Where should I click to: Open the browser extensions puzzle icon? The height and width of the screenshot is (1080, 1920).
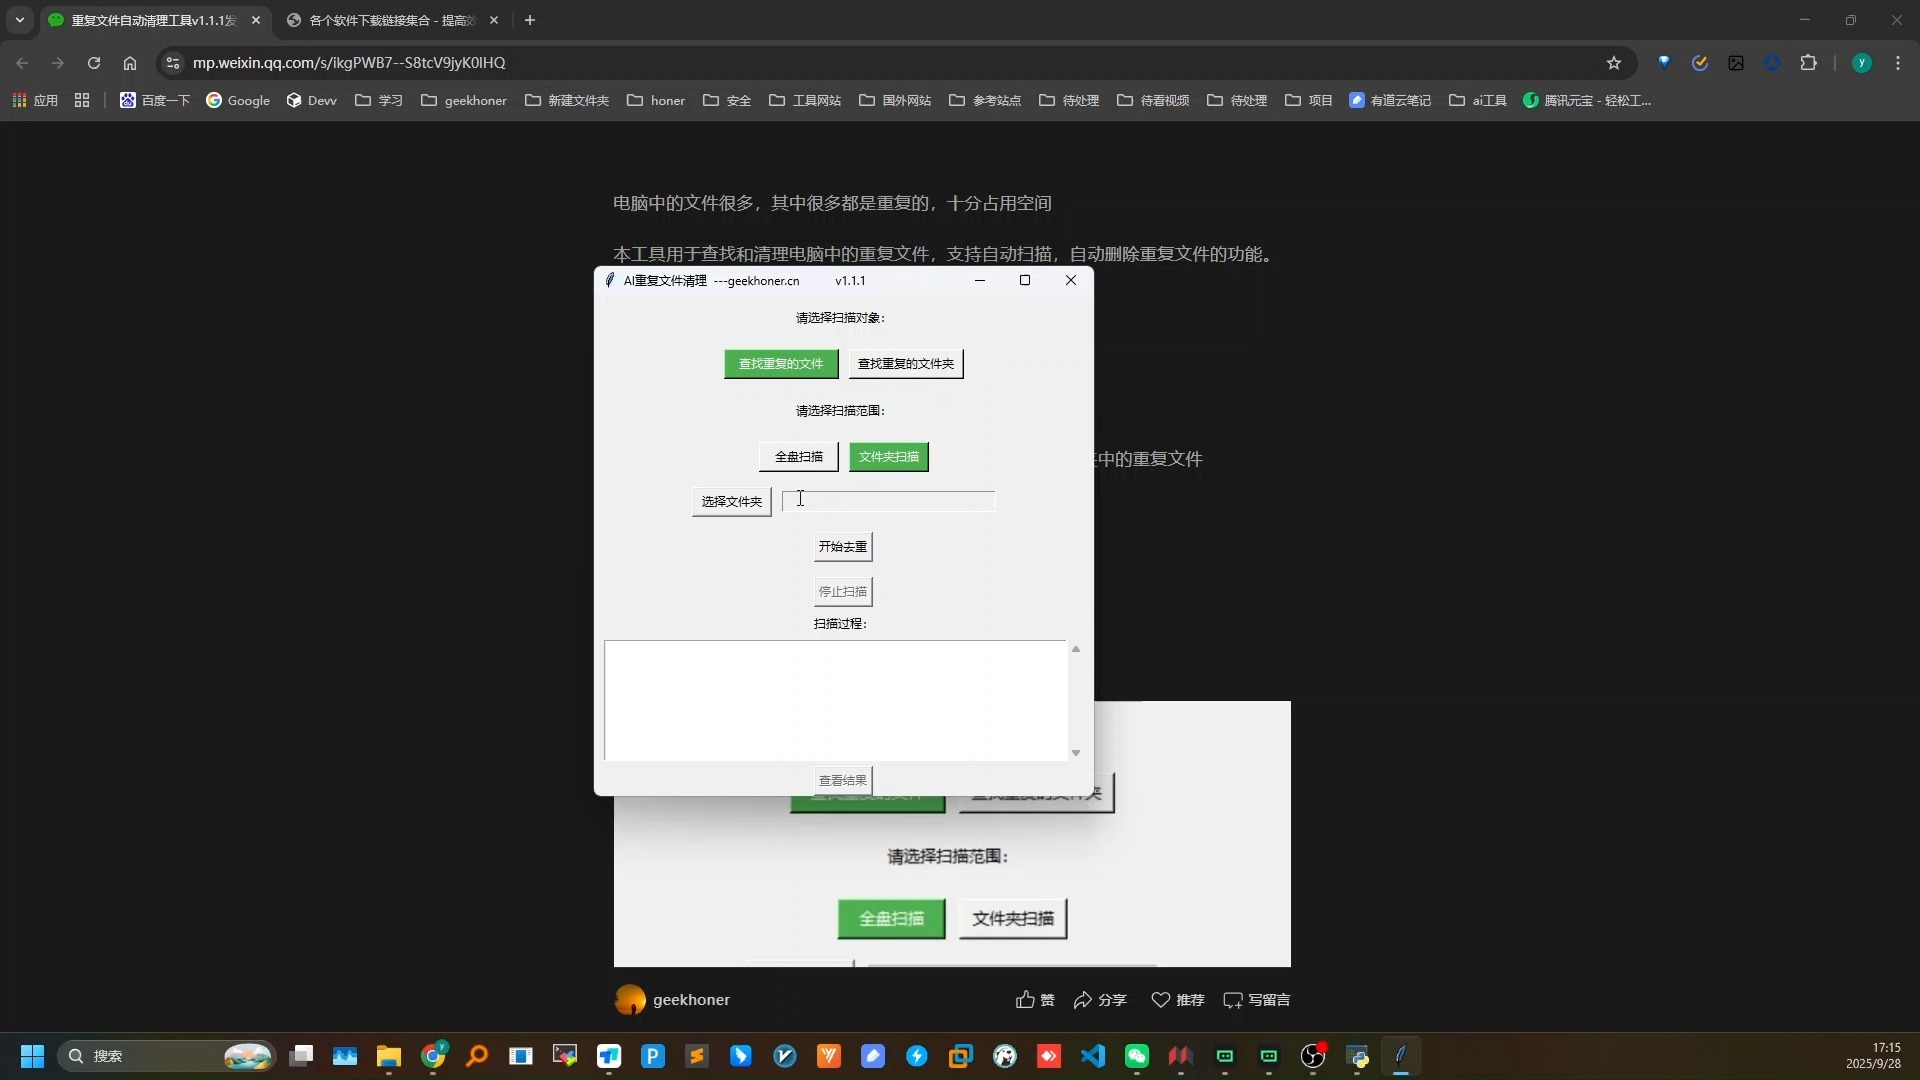1808,63
